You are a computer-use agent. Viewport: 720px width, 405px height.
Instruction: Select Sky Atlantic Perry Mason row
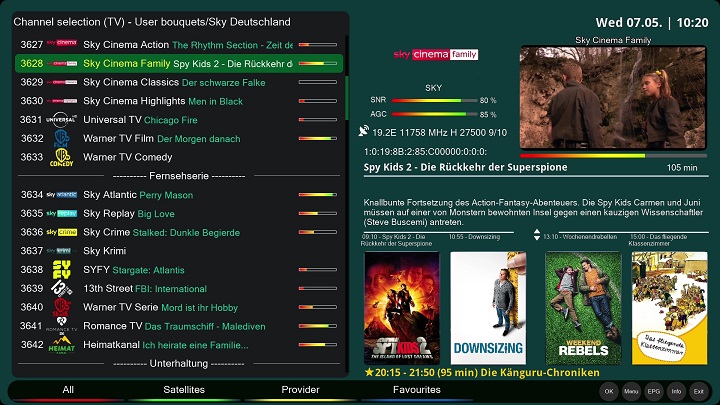coord(179,195)
